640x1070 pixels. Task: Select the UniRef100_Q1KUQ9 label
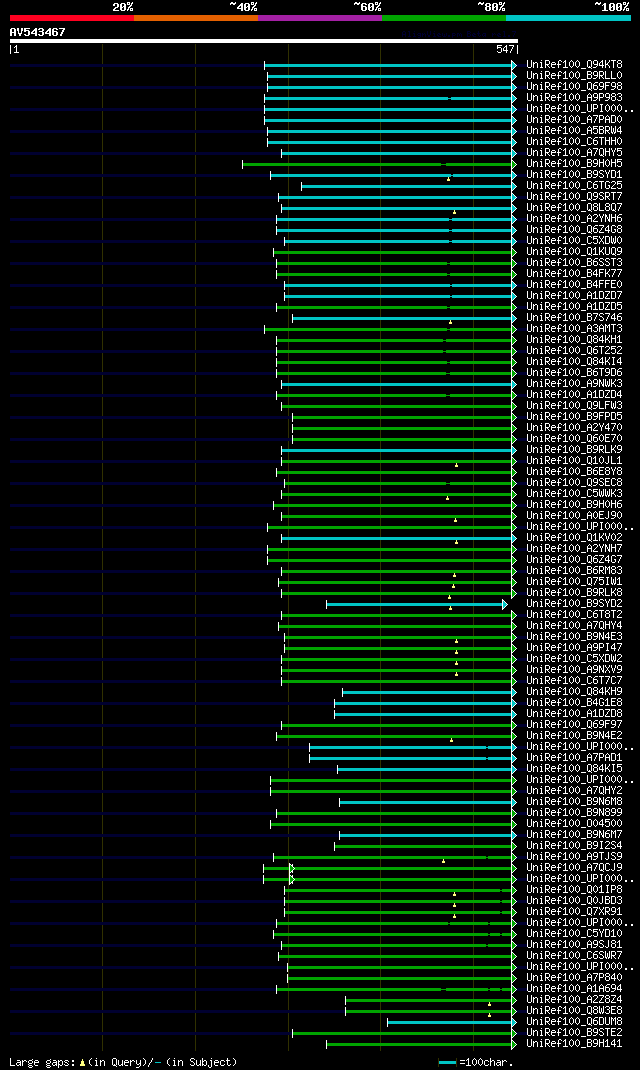[574, 252]
